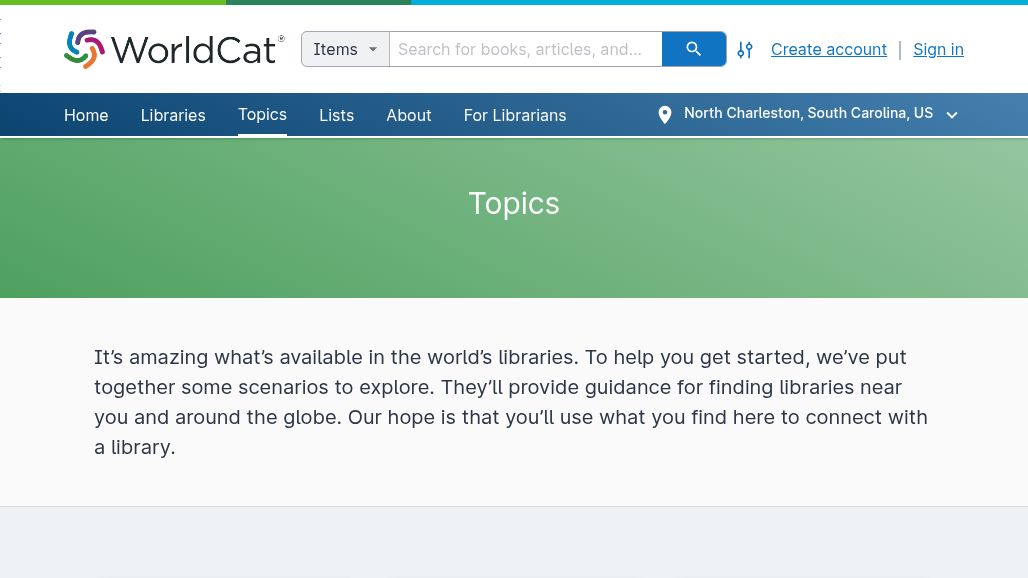The image size is (1028, 578).
Task: Select the Home navigation item
Action: 86,115
